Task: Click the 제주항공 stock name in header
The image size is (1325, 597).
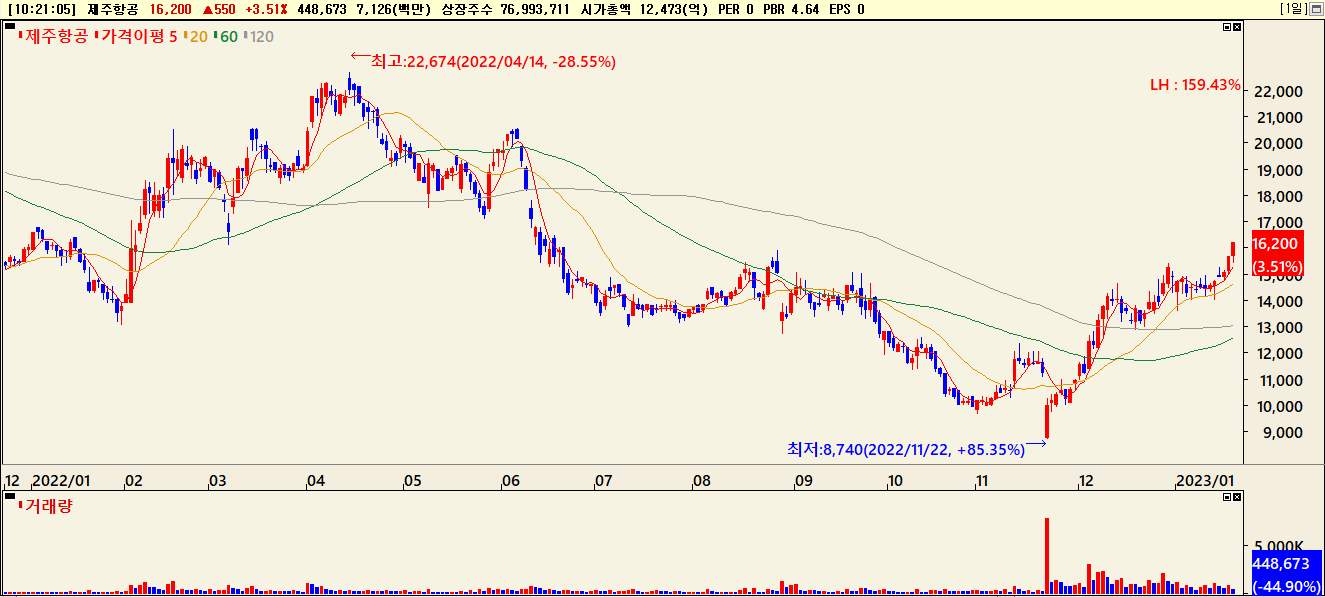Action: pos(114,9)
